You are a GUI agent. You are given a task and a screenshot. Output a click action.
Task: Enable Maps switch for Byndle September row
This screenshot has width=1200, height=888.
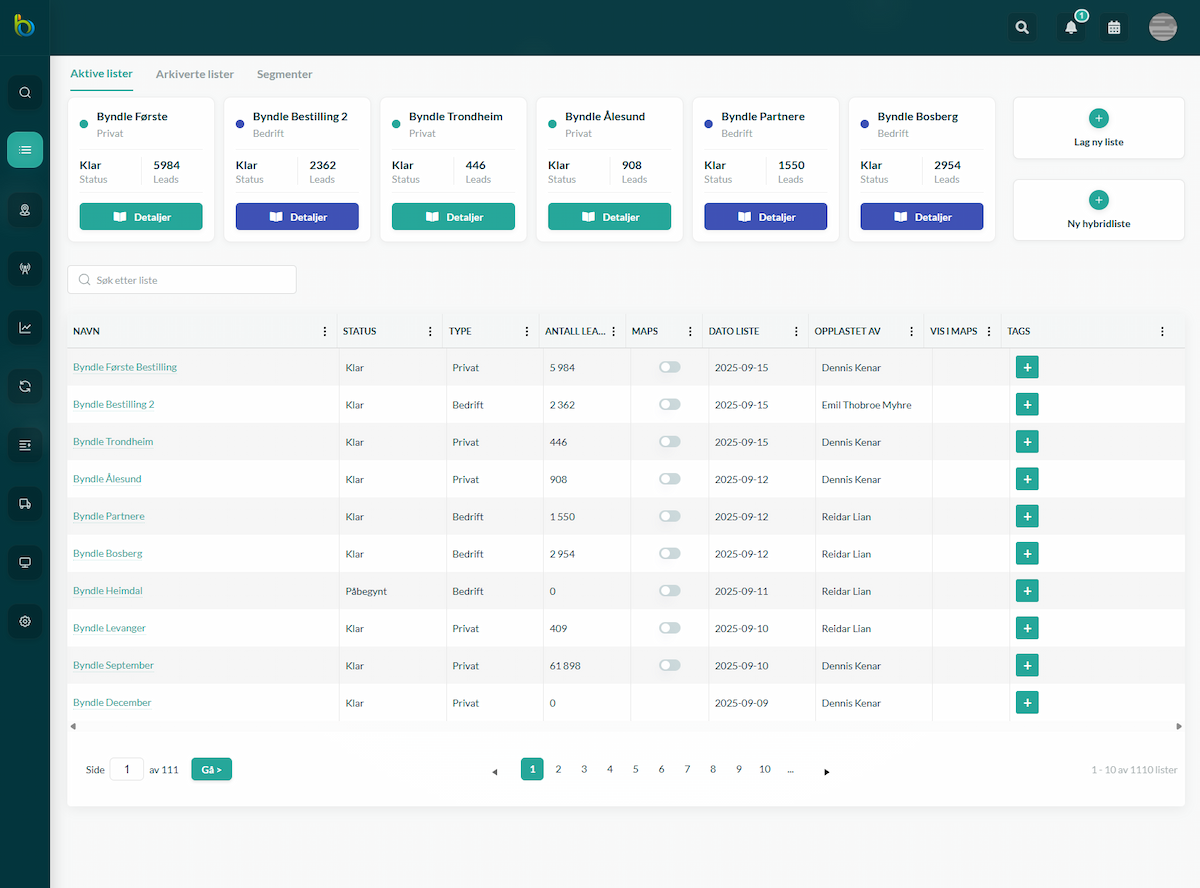coord(669,665)
